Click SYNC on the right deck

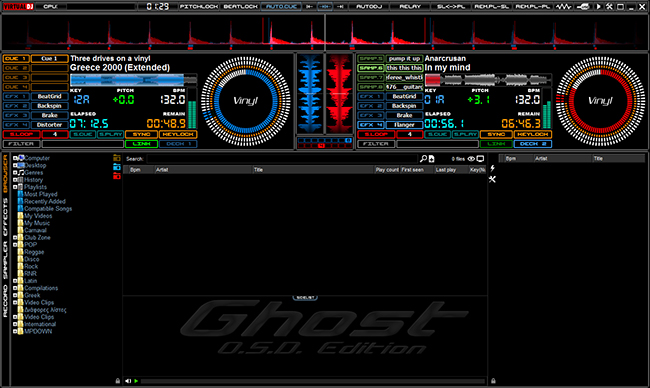pos(496,134)
